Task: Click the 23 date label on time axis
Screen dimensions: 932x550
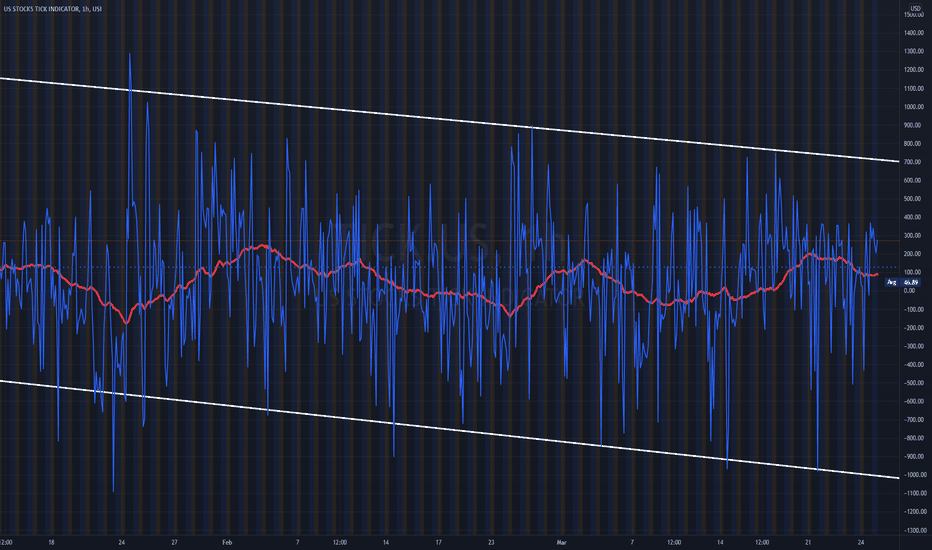Action: pyautogui.click(x=491, y=542)
